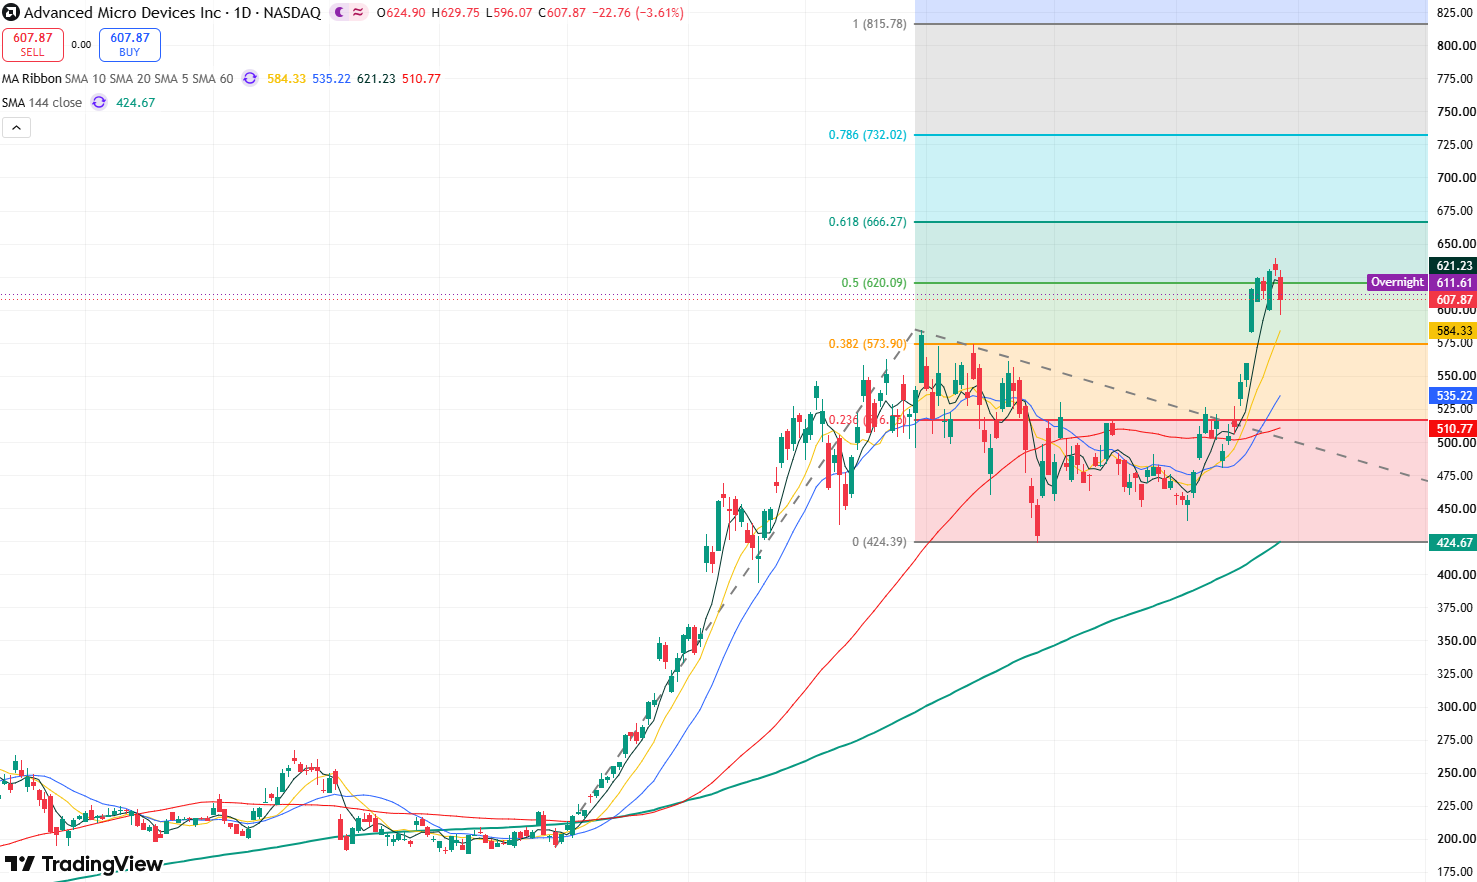This screenshot has width=1477, height=882.
Task: Select the Fib level 0.382 (573.90) label
Action: (x=867, y=344)
